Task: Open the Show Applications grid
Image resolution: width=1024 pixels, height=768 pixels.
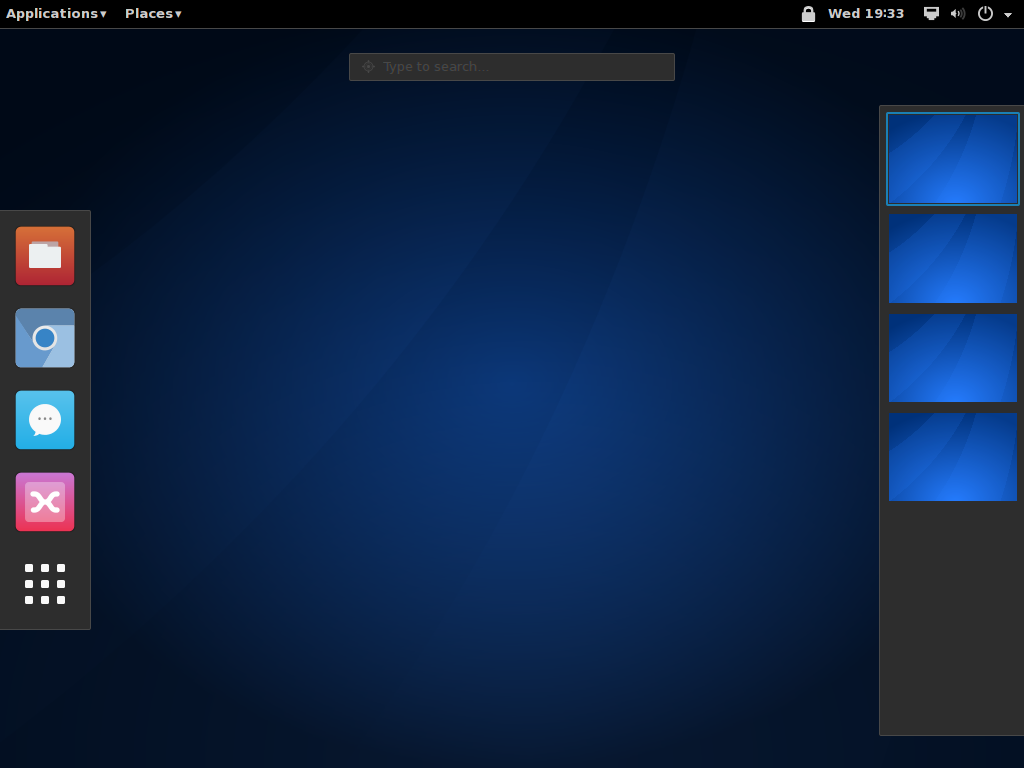Action: point(45,585)
